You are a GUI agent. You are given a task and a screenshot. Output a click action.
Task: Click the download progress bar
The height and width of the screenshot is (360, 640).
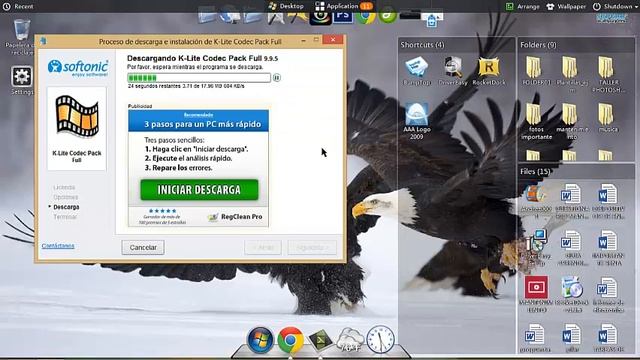[x=199, y=78]
